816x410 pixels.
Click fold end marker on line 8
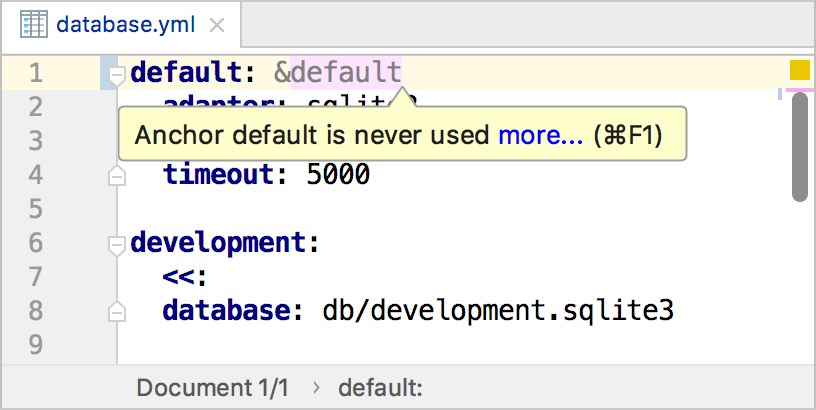point(117,311)
